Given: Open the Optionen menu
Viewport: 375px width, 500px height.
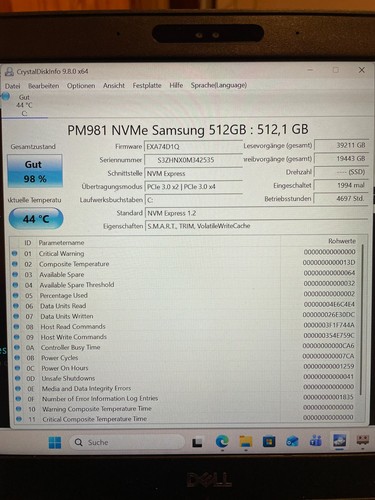Looking at the screenshot, I should (x=81, y=86).
